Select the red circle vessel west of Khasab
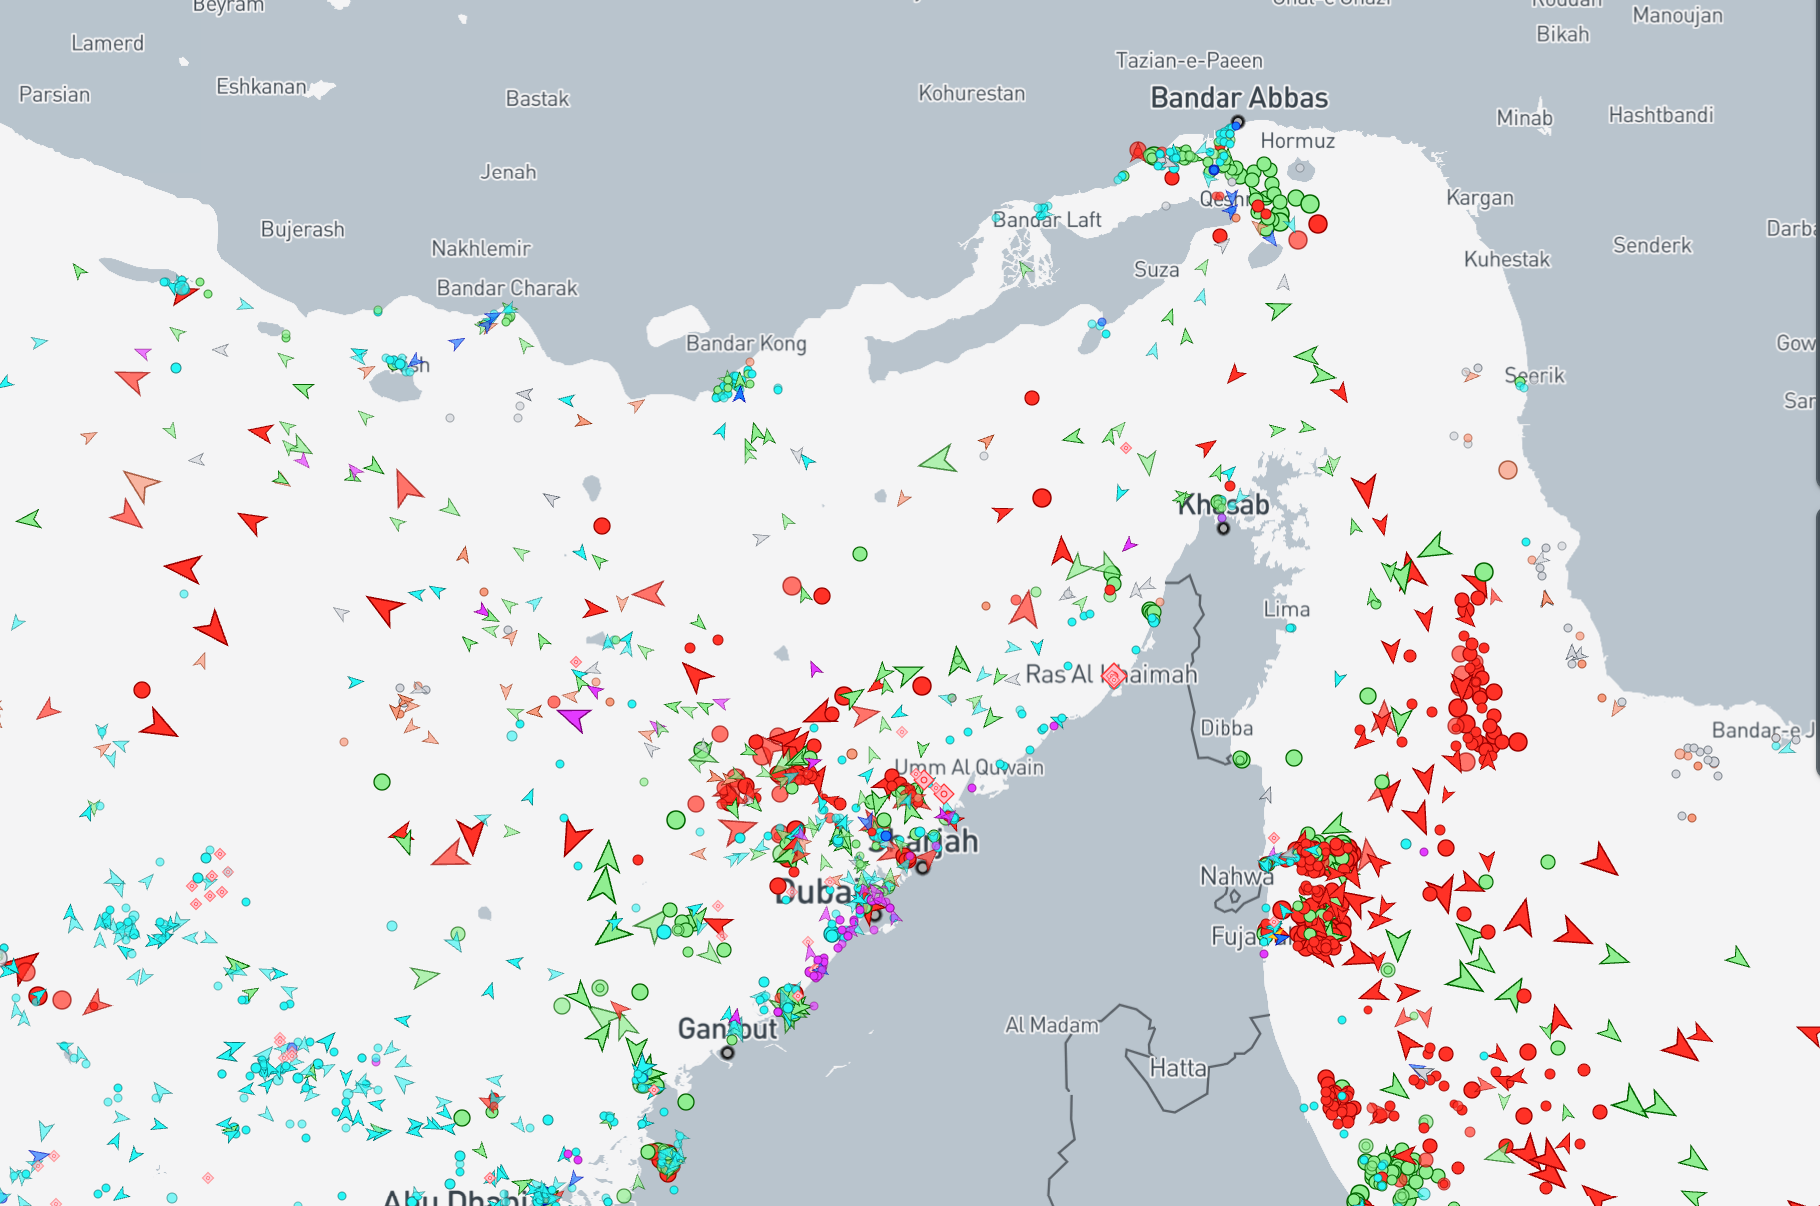This screenshot has height=1206, width=1820. [x=1042, y=498]
